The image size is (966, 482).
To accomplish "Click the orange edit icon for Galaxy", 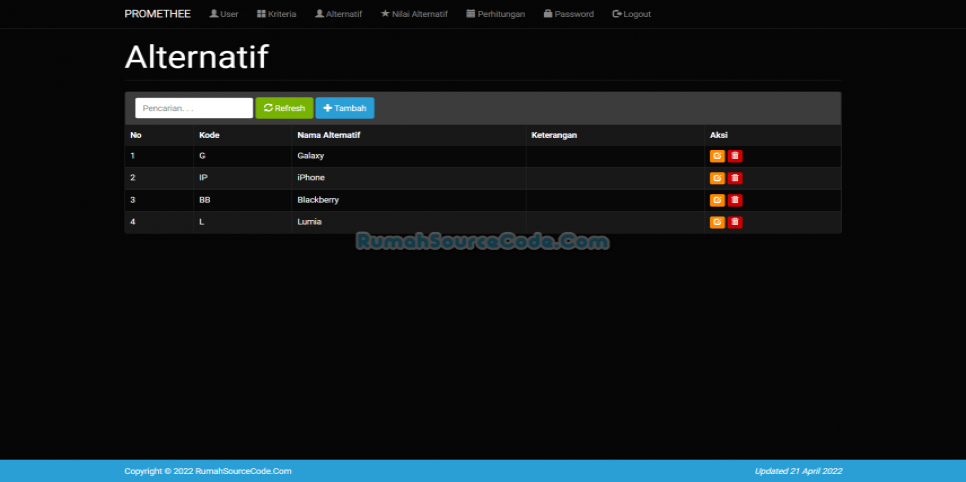I will pos(717,156).
